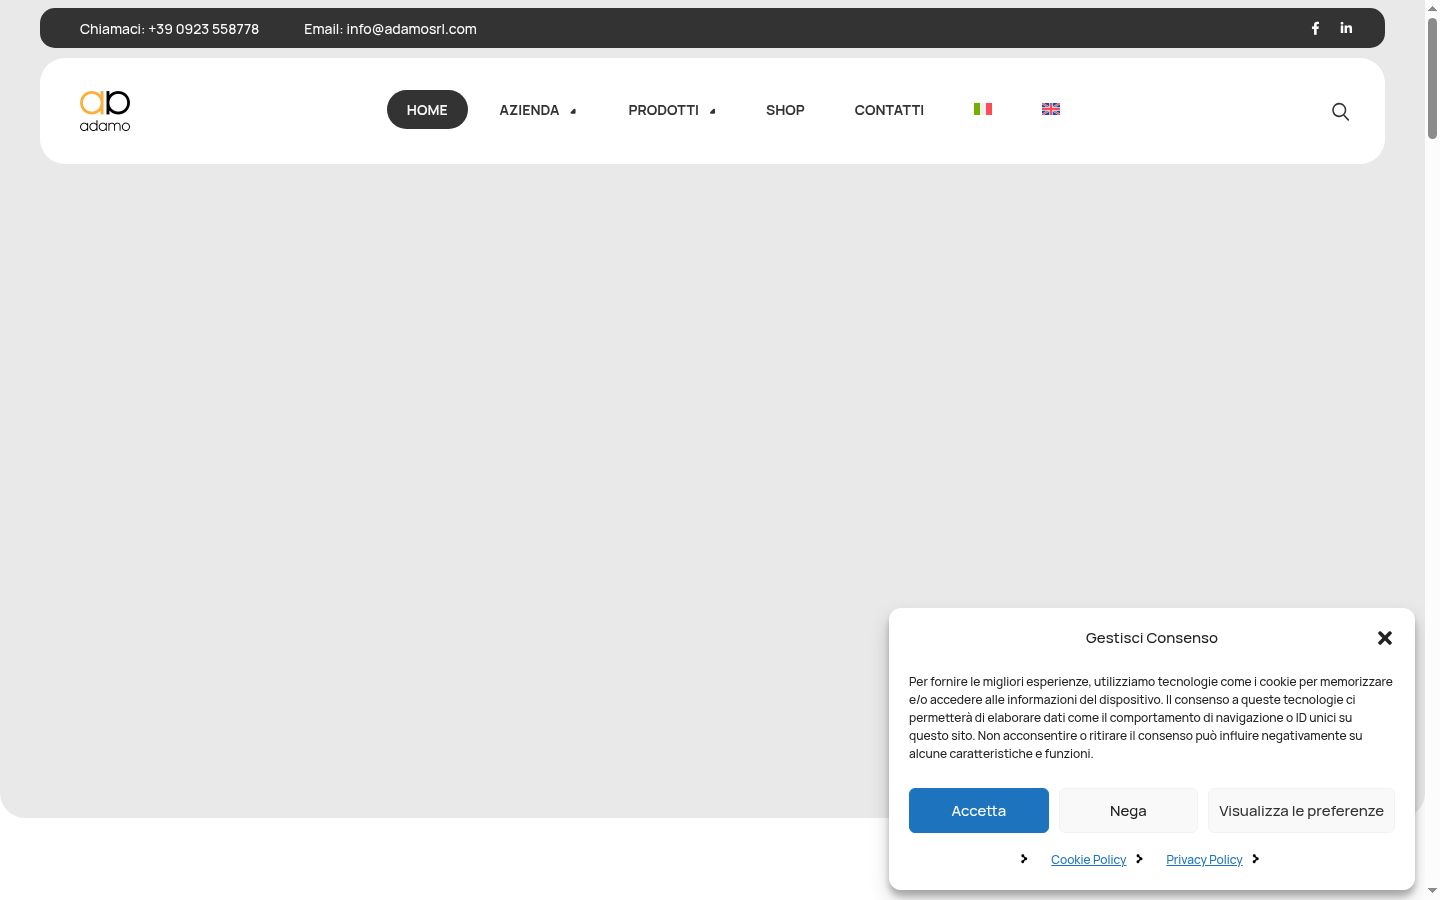Switch language with UK flag
Viewport: 1440px width, 900px height.
click(x=1051, y=109)
